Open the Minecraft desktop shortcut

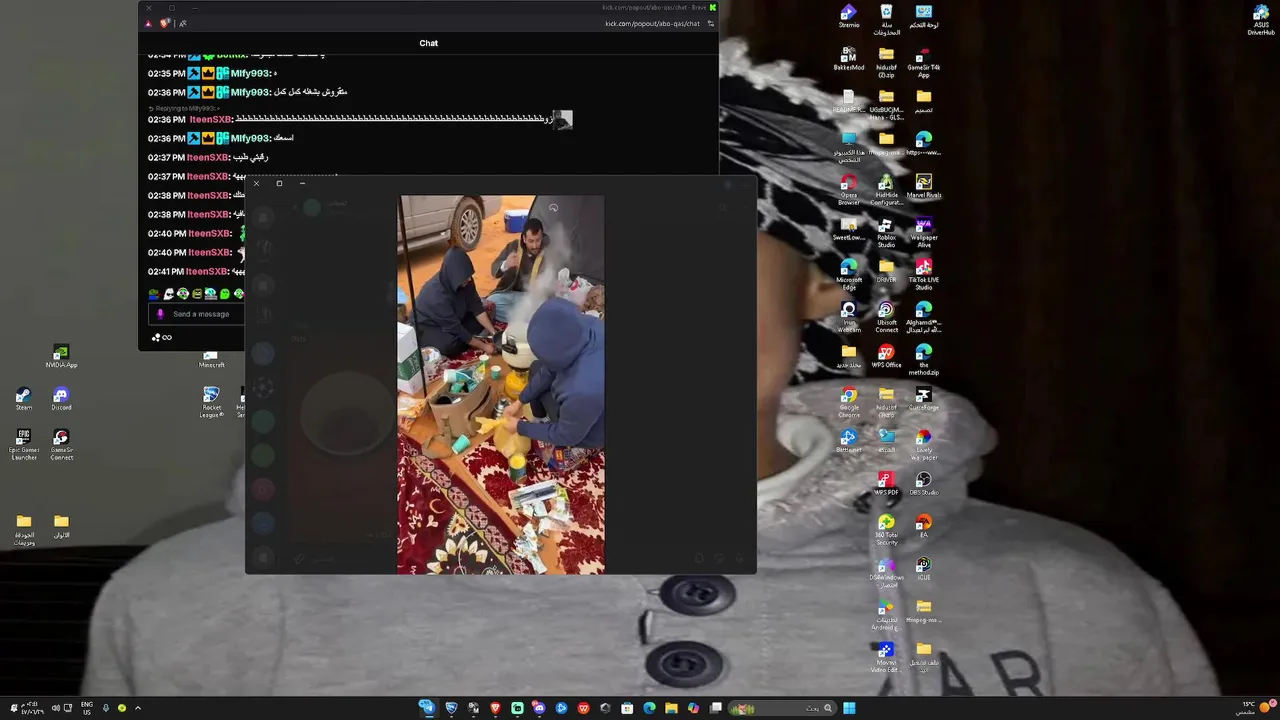coord(211,360)
